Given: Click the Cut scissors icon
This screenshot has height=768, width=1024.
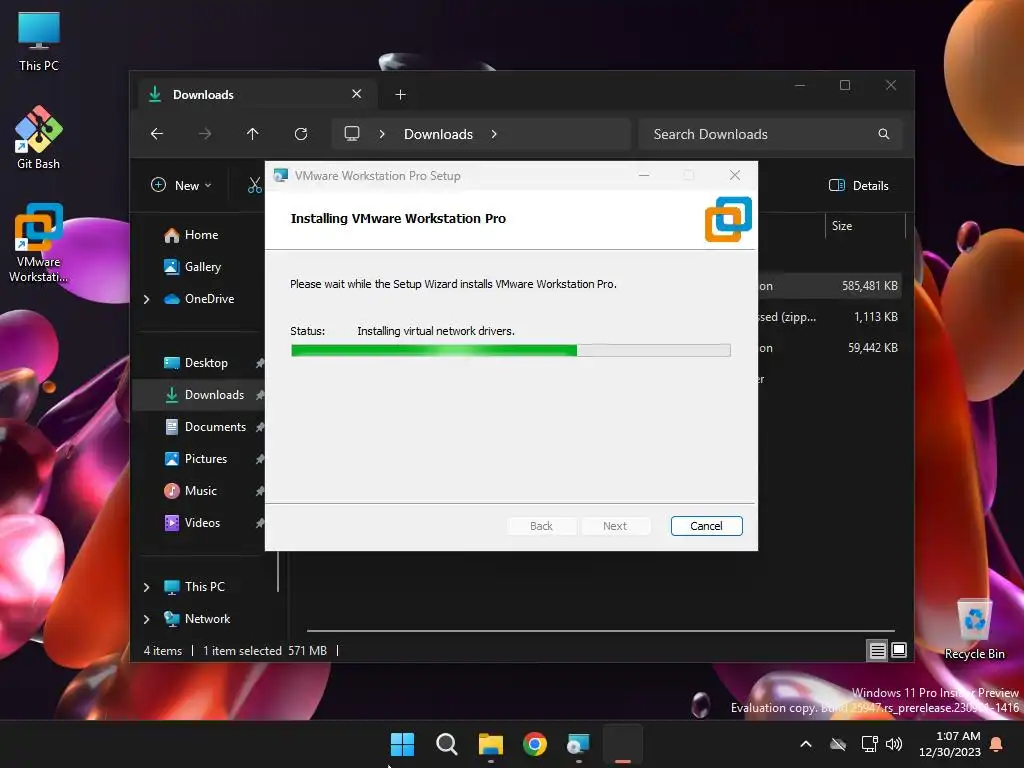Looking at the screenshot, I should tap(255, 185).
